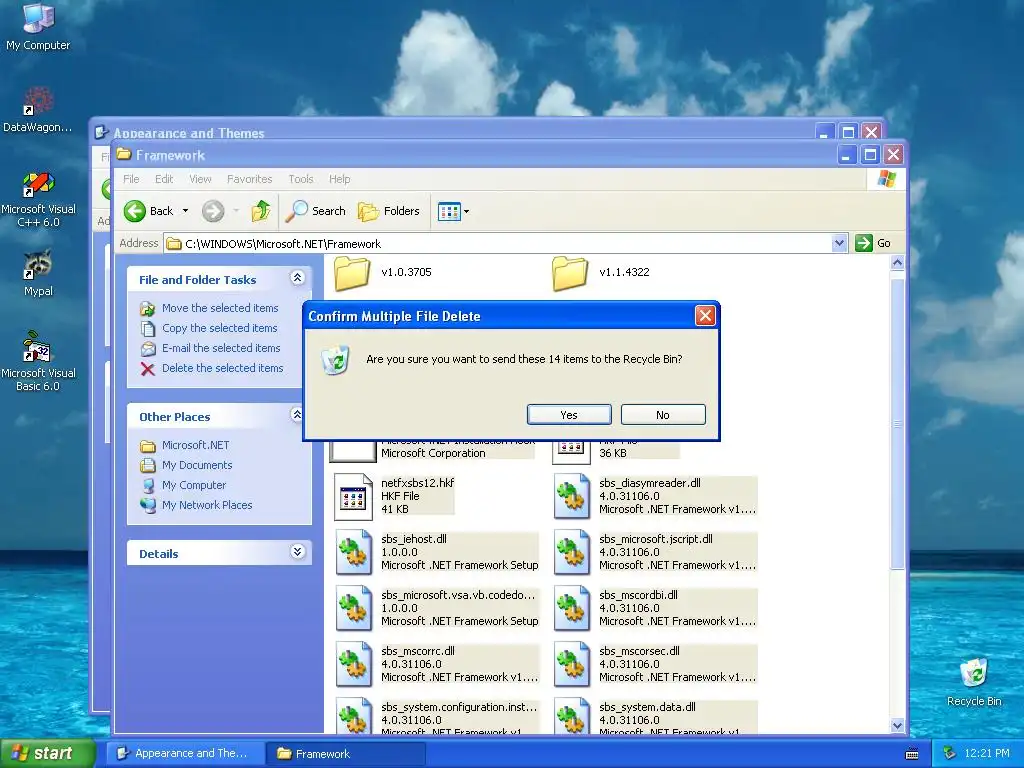Select the sbs_system.data.dll file icon
Image resolution: width=1024 pixels, height=768 pixels.
(572, 716)
